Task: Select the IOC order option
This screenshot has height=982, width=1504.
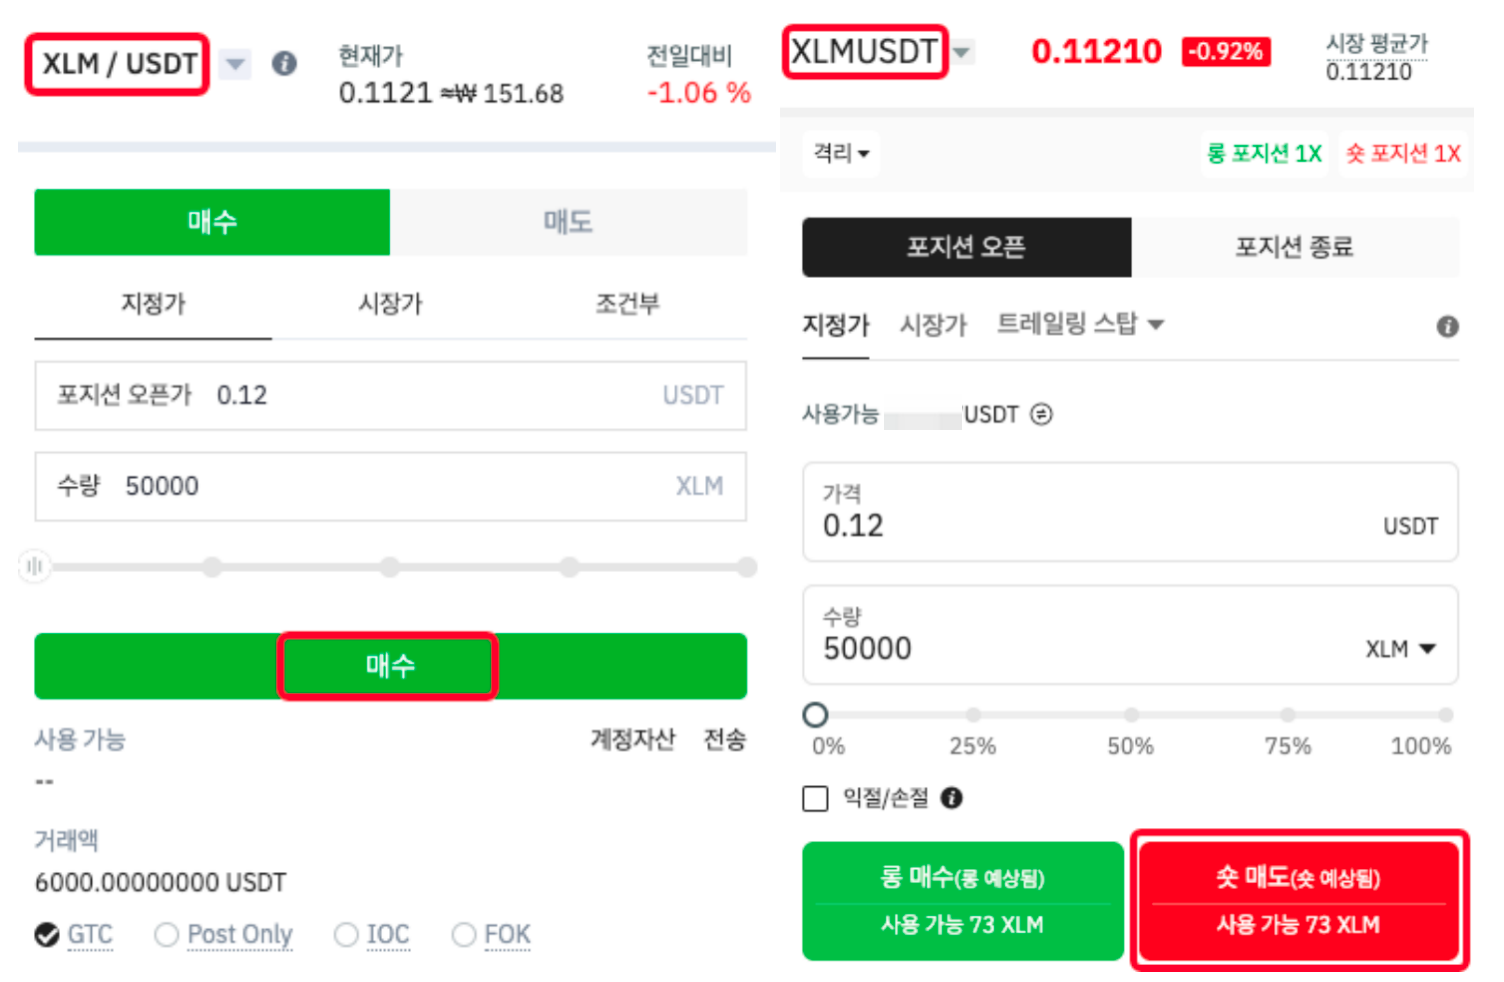Action: [347, 934]
